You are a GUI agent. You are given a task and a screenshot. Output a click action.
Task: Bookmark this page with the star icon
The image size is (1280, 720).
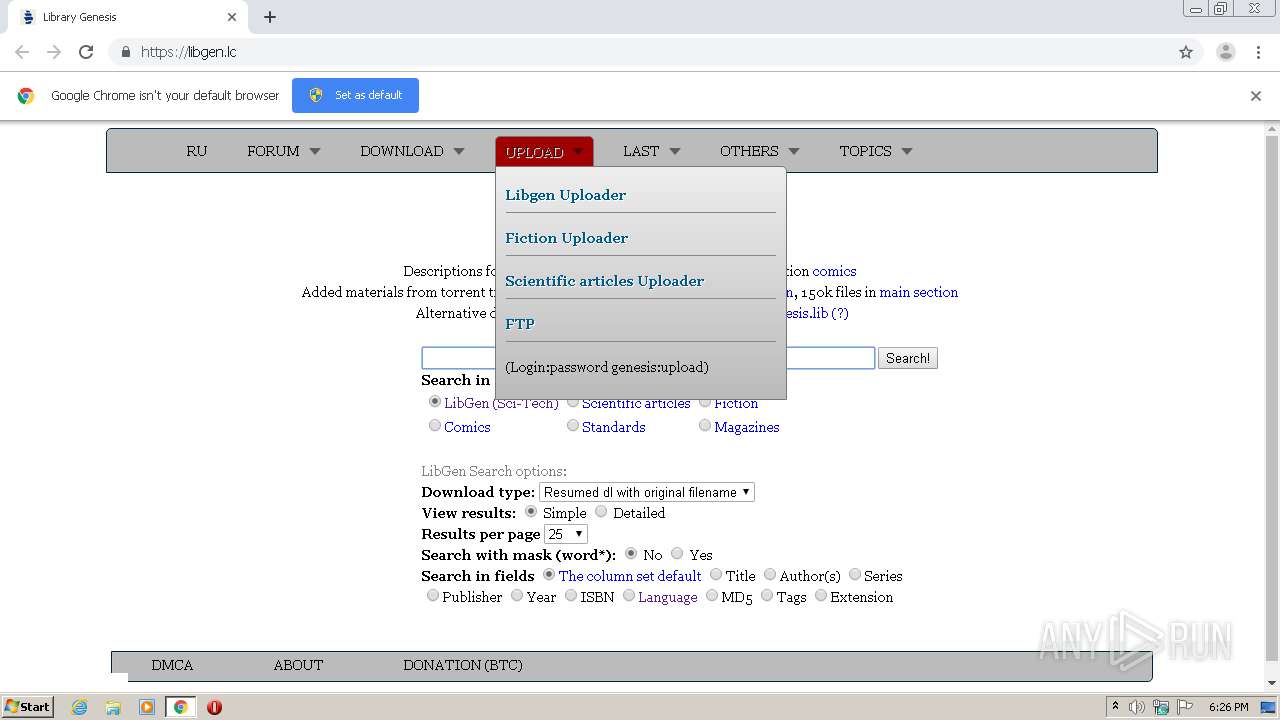[x=1186, y=52]
